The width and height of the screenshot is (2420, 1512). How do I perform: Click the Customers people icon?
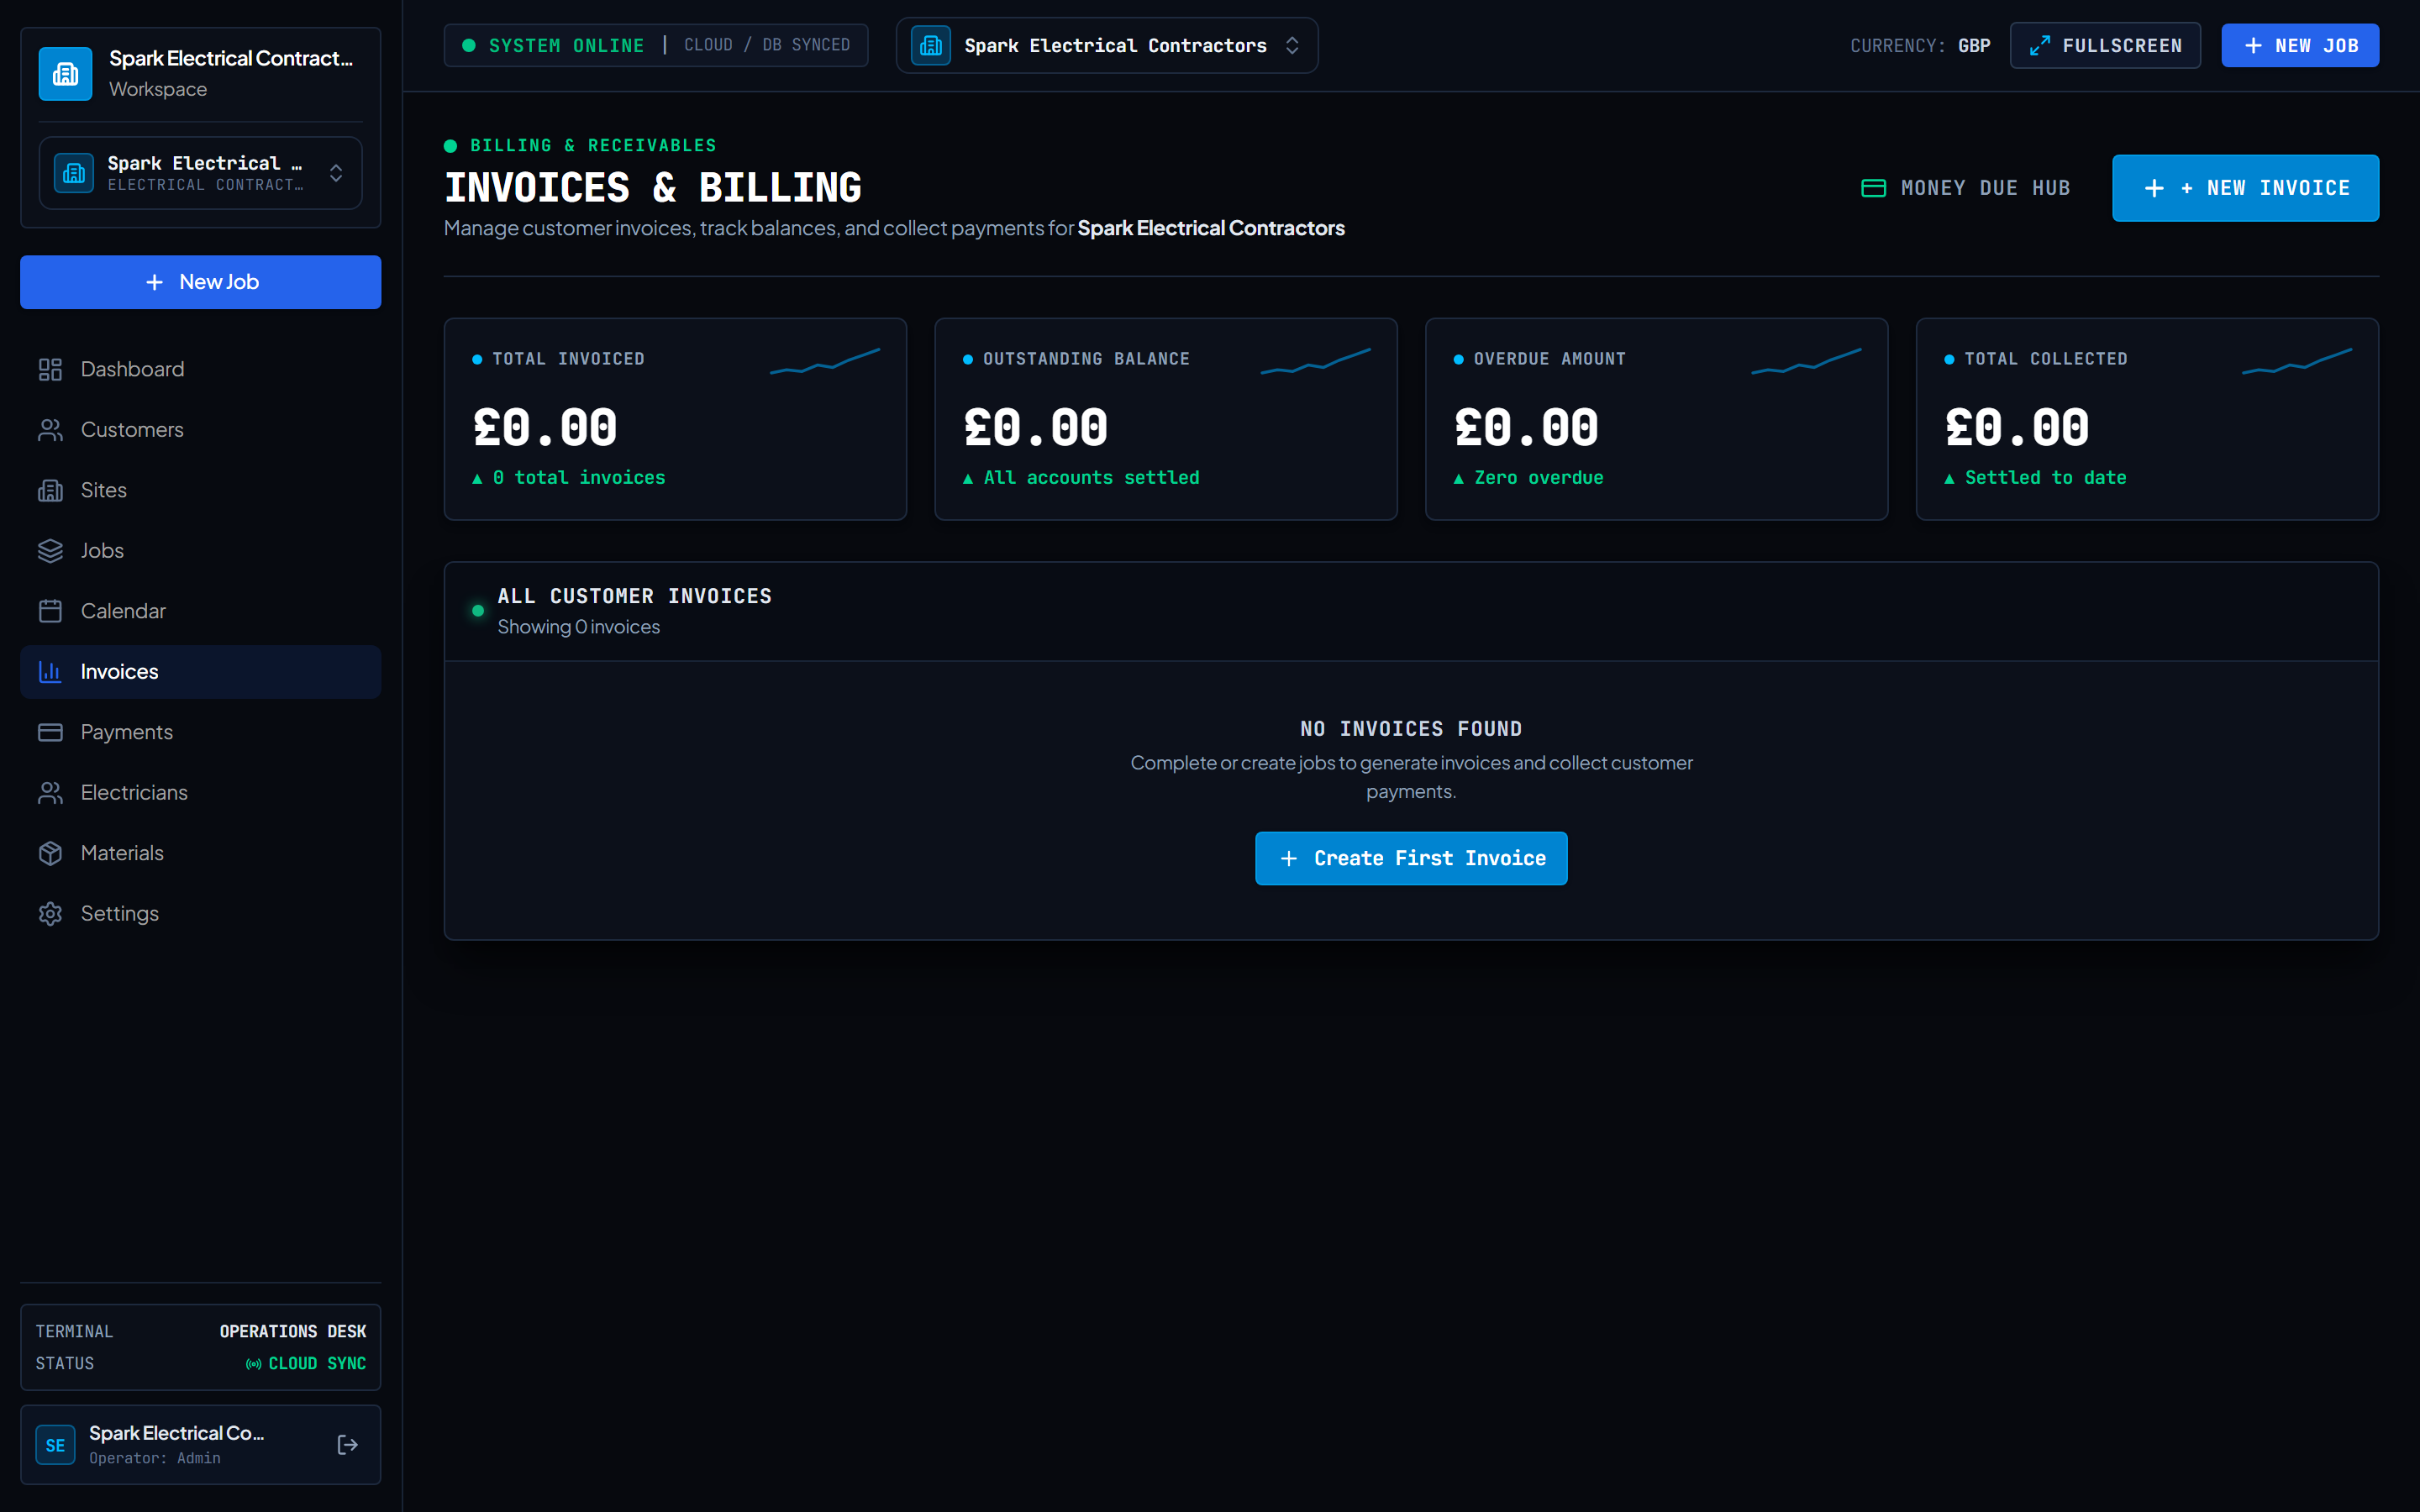click(50, 430)
